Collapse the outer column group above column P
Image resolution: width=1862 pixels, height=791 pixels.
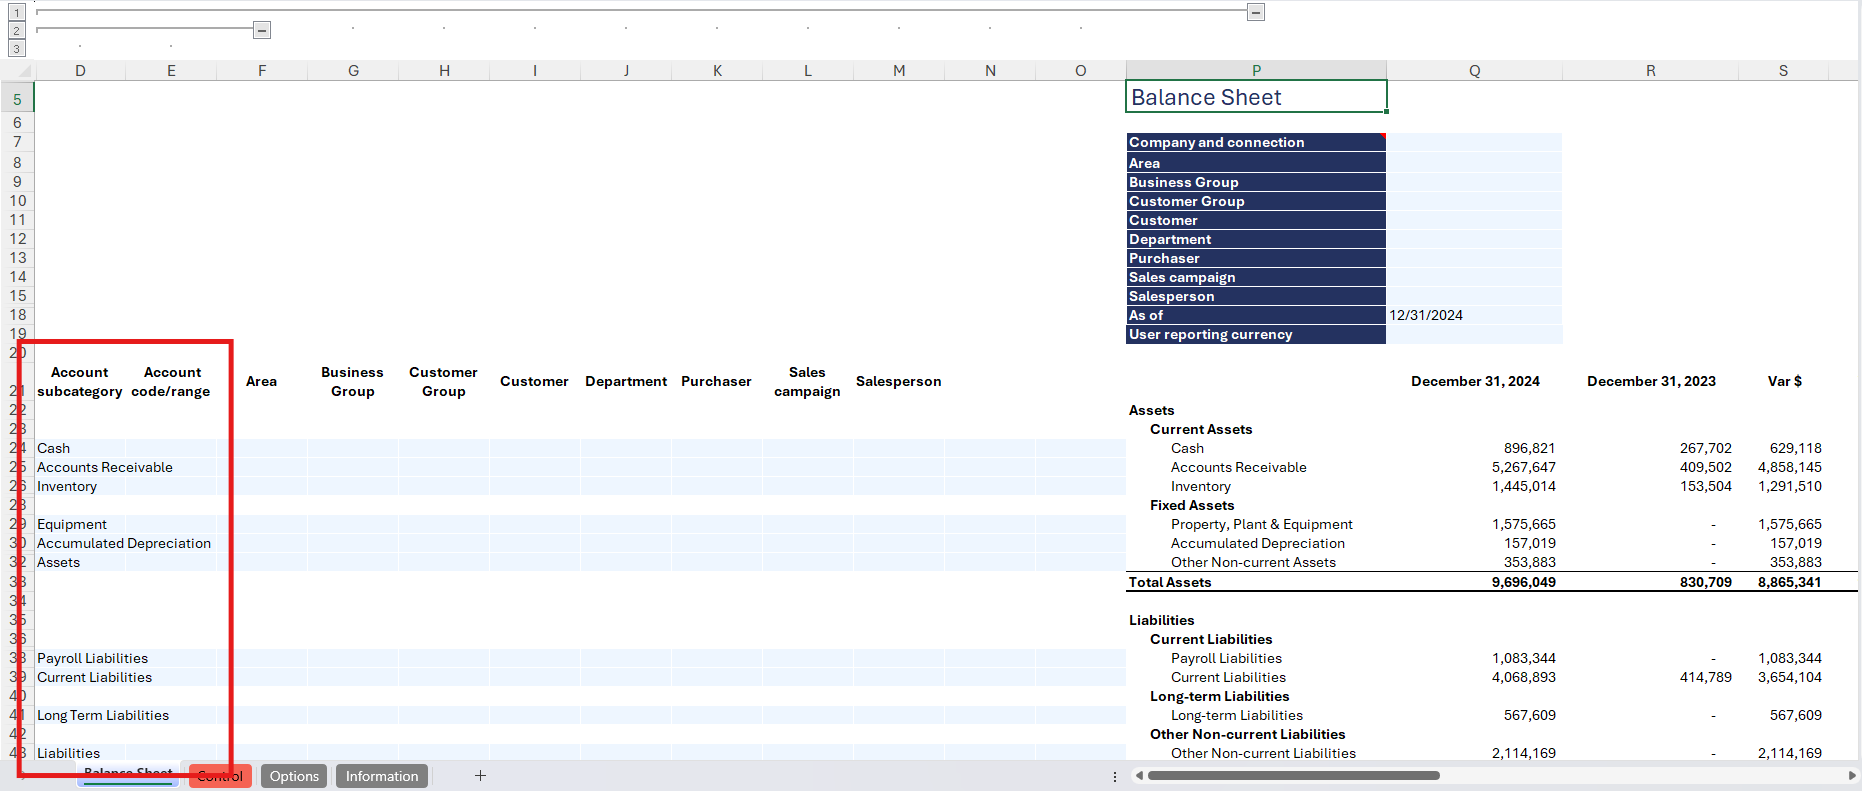tap(1256, 12)
